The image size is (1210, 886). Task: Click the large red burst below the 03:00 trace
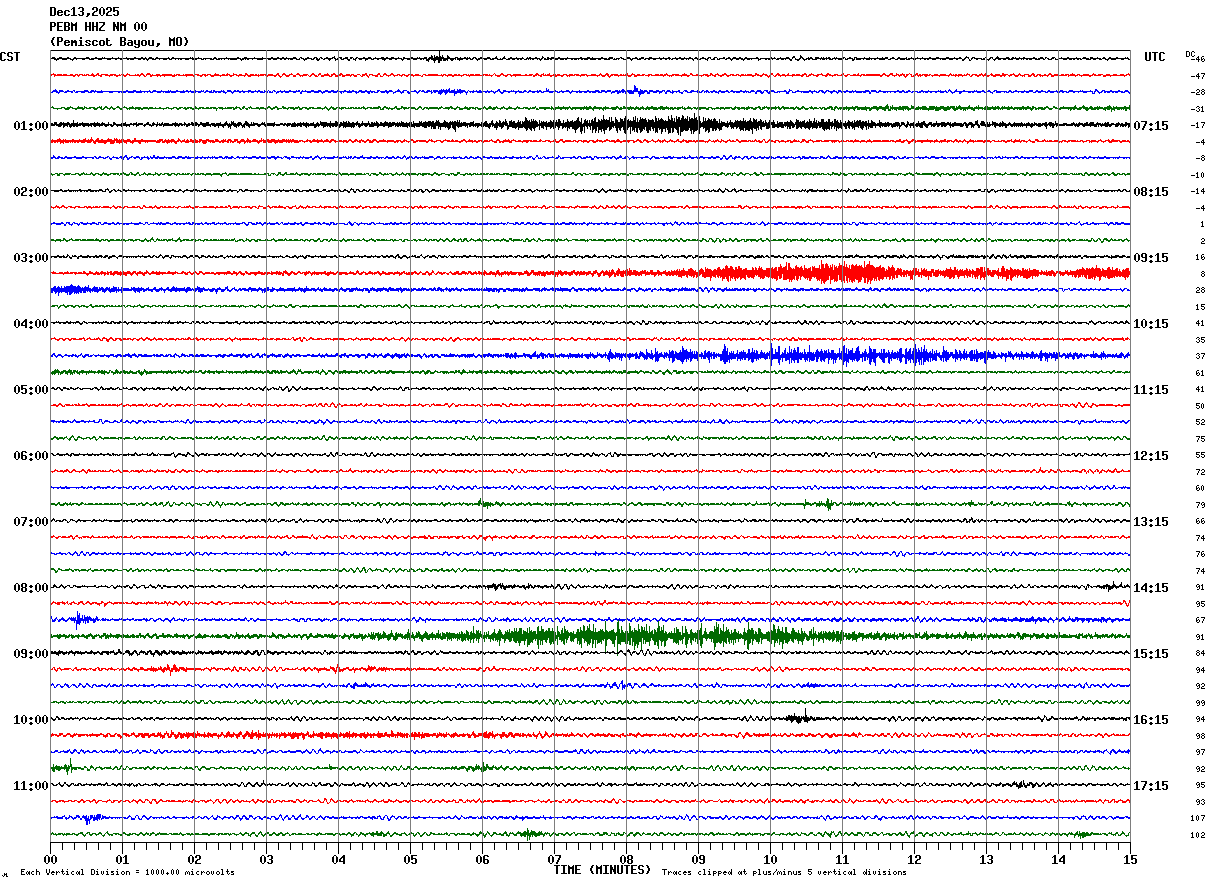[x=840, y=273]
